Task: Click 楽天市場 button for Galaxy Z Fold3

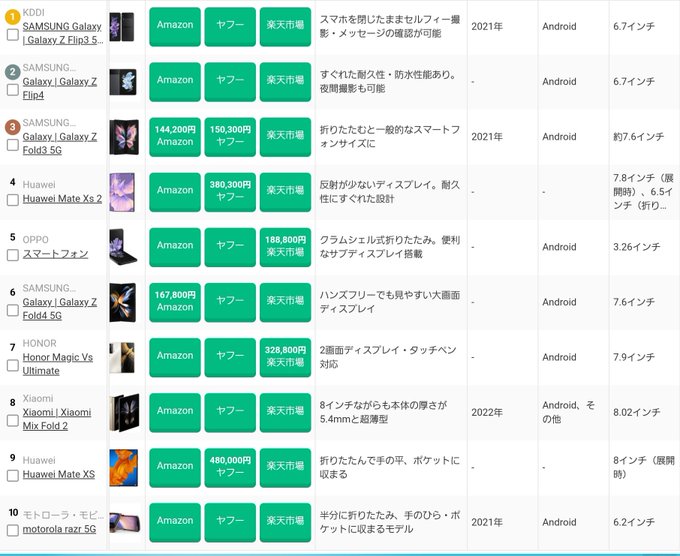Action: (x=285, y=137)
